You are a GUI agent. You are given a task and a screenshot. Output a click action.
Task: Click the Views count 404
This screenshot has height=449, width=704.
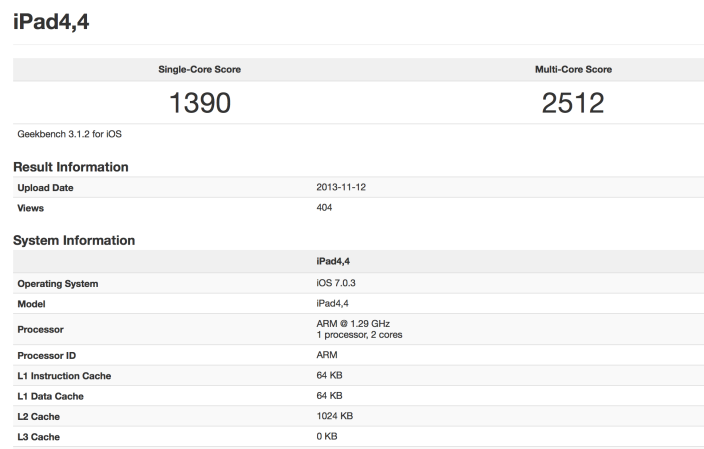(x=324, y=207)
